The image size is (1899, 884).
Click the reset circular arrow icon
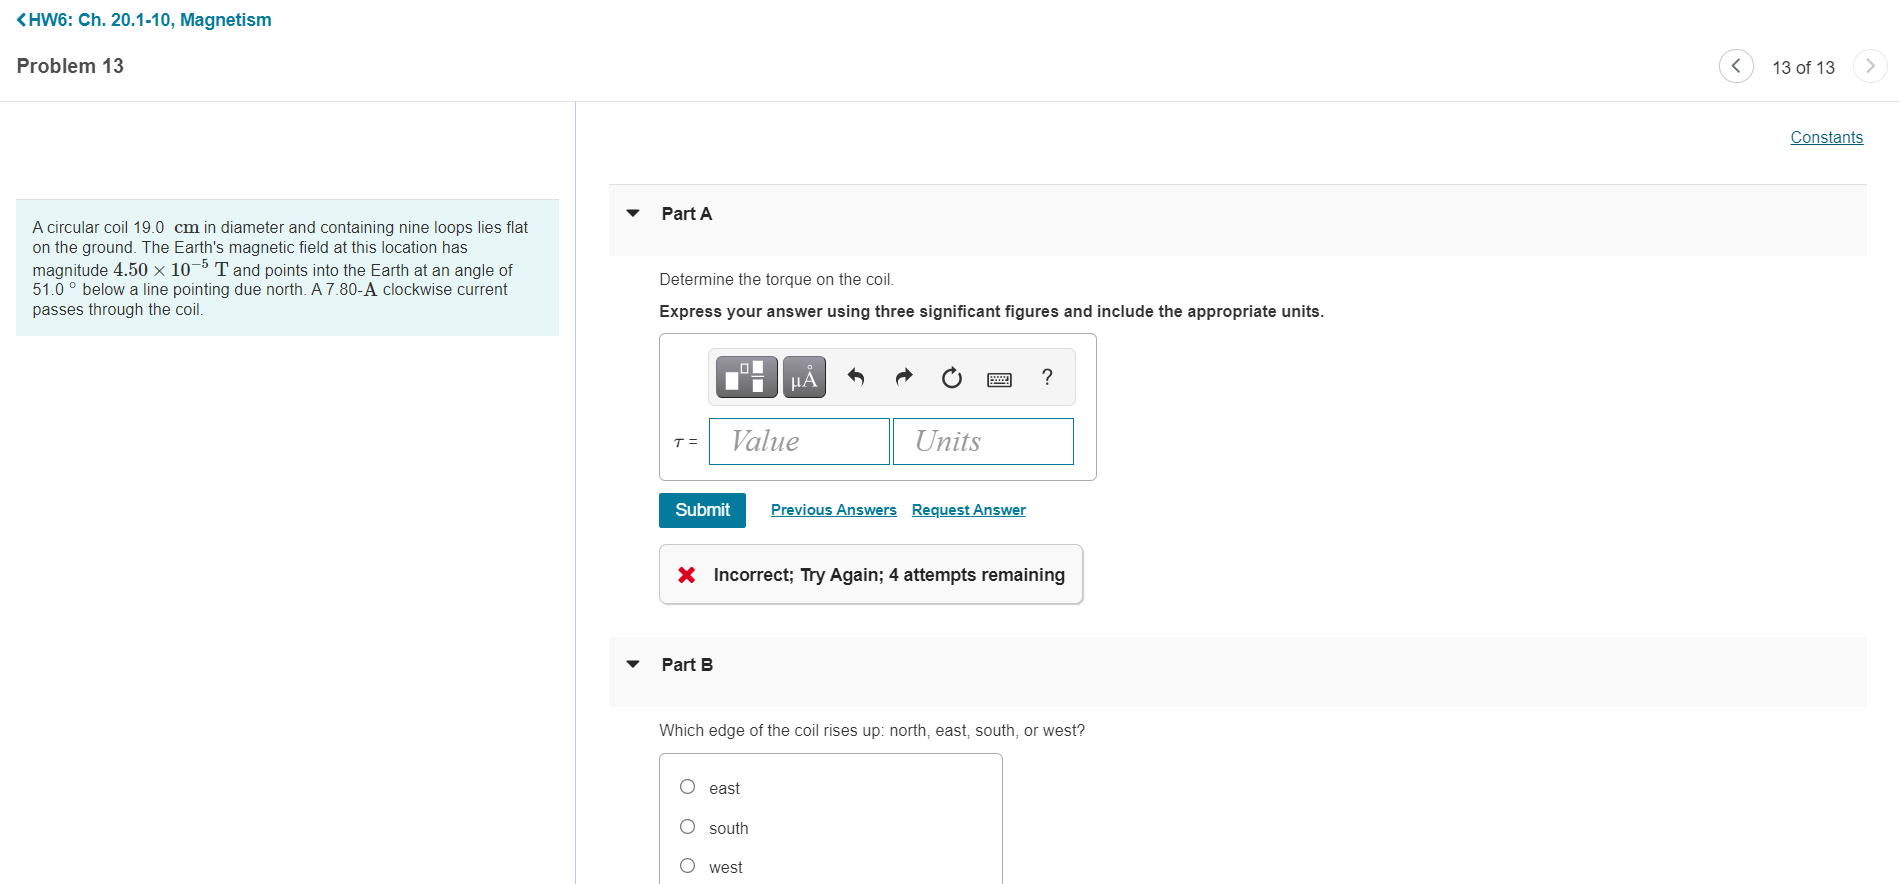tap(952, 377)
